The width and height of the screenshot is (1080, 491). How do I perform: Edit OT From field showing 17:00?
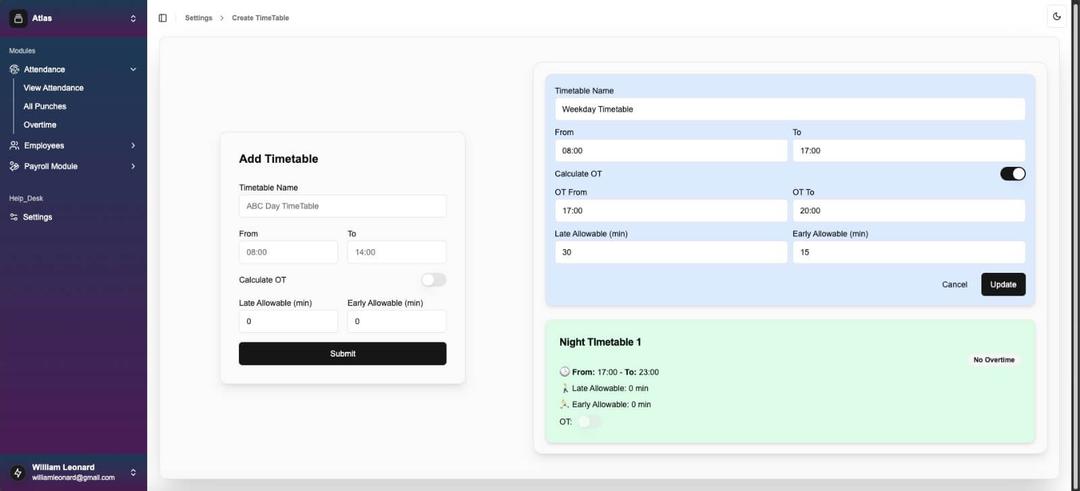tap(671, 211)
